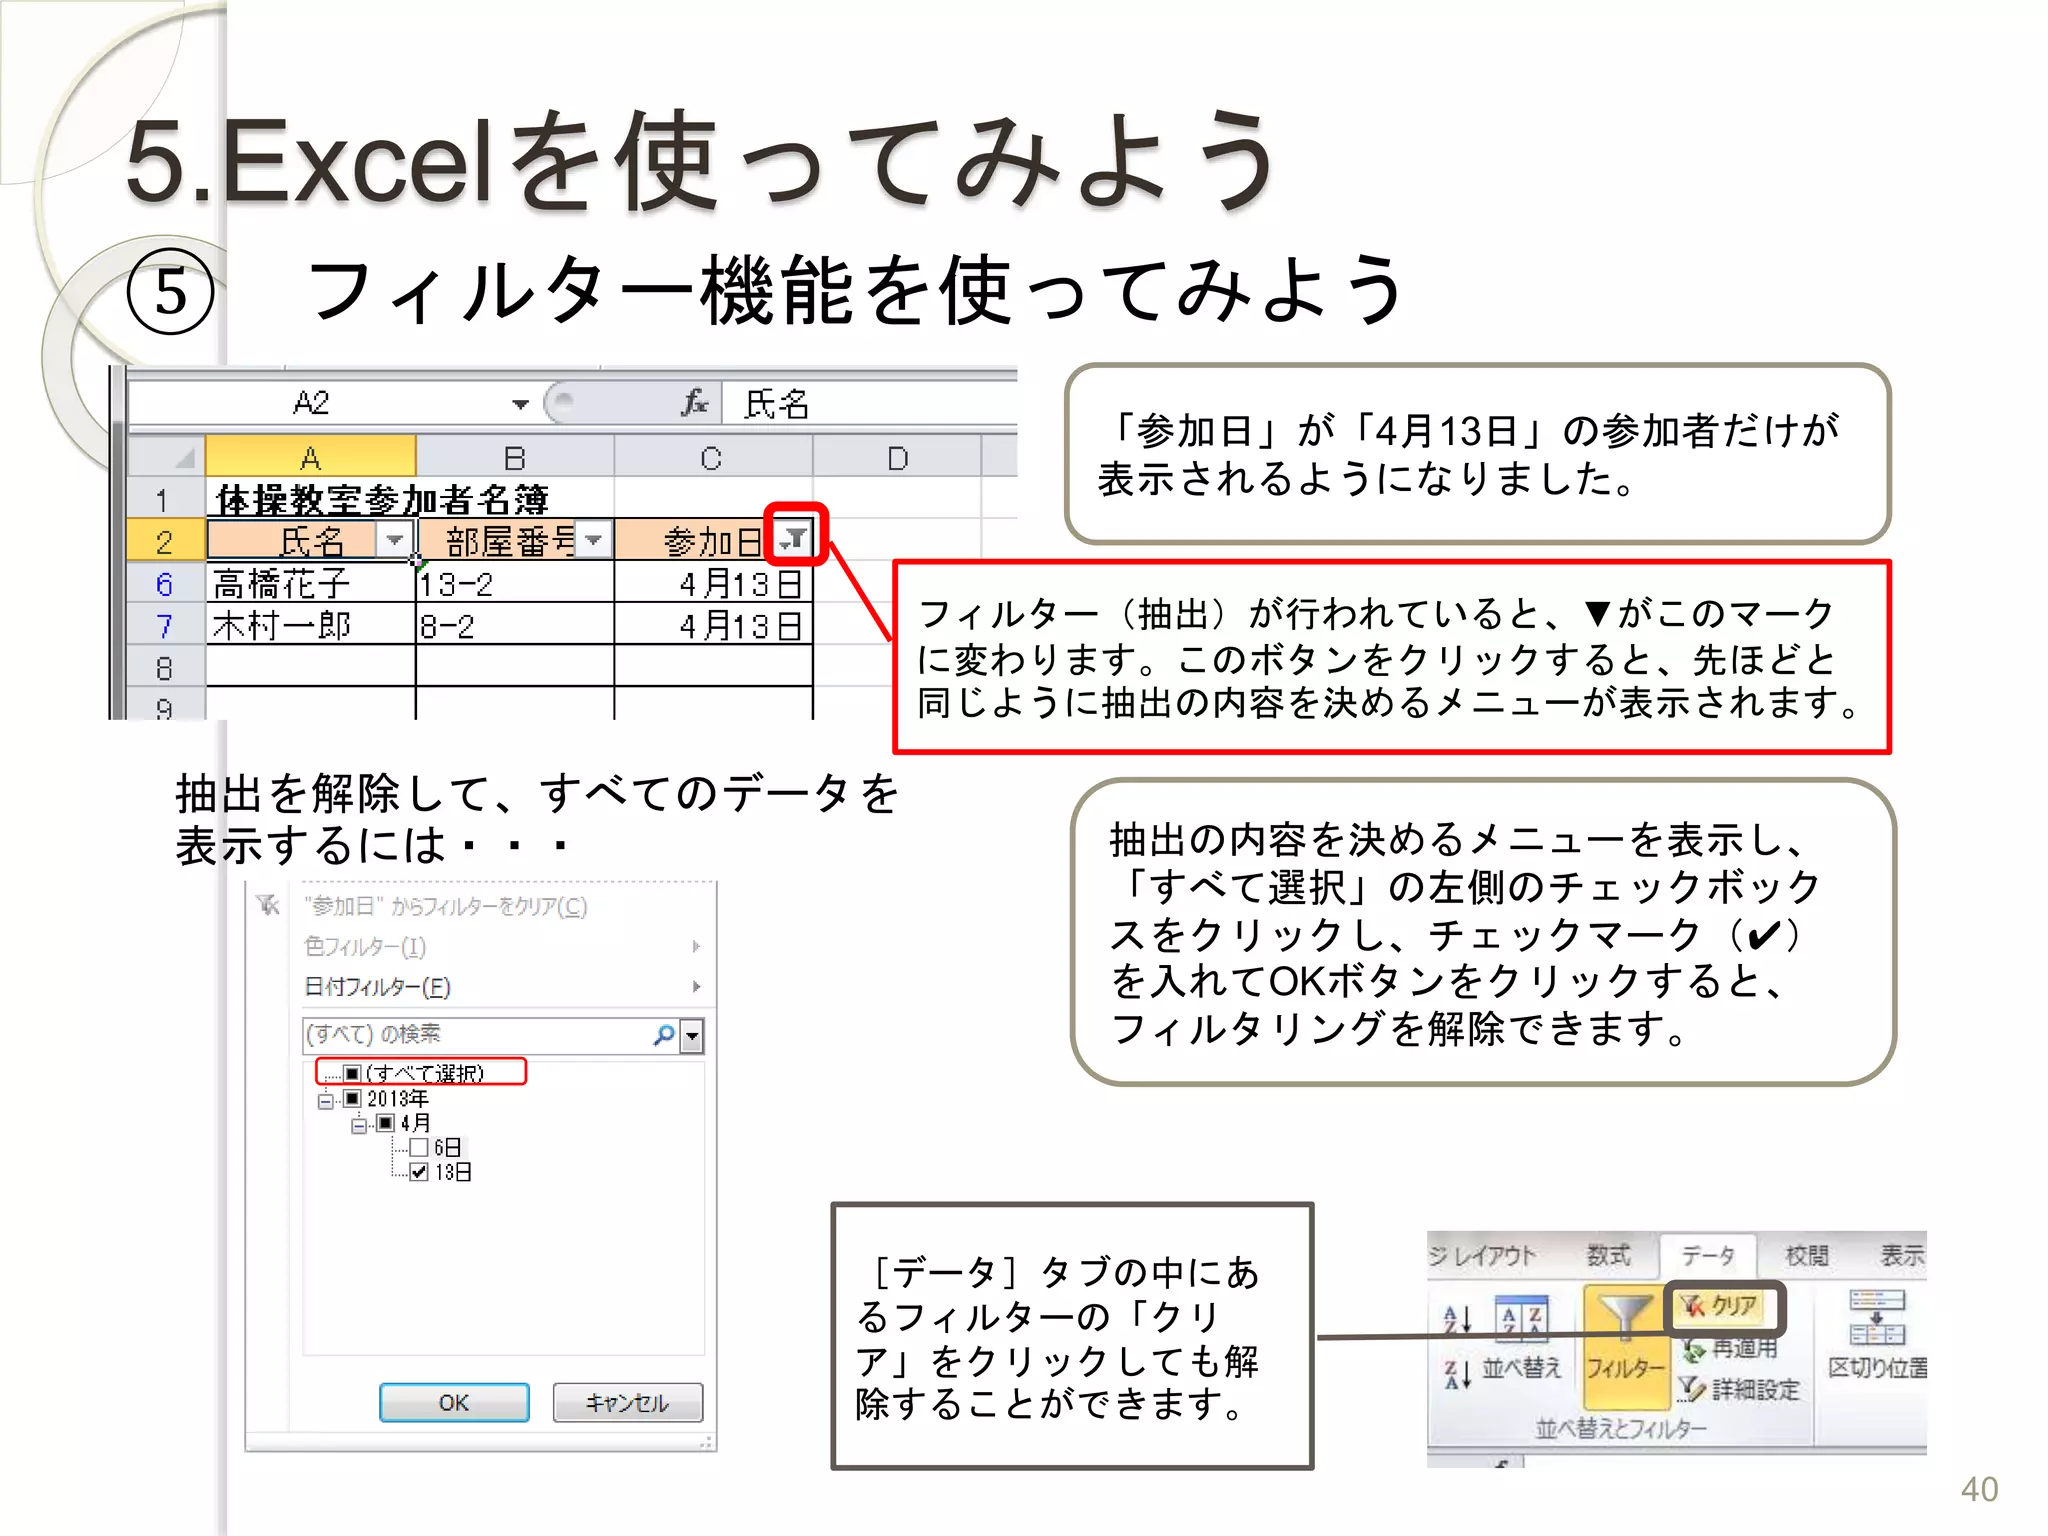
Task: Select column D header
Action: [x=897, y=457]
